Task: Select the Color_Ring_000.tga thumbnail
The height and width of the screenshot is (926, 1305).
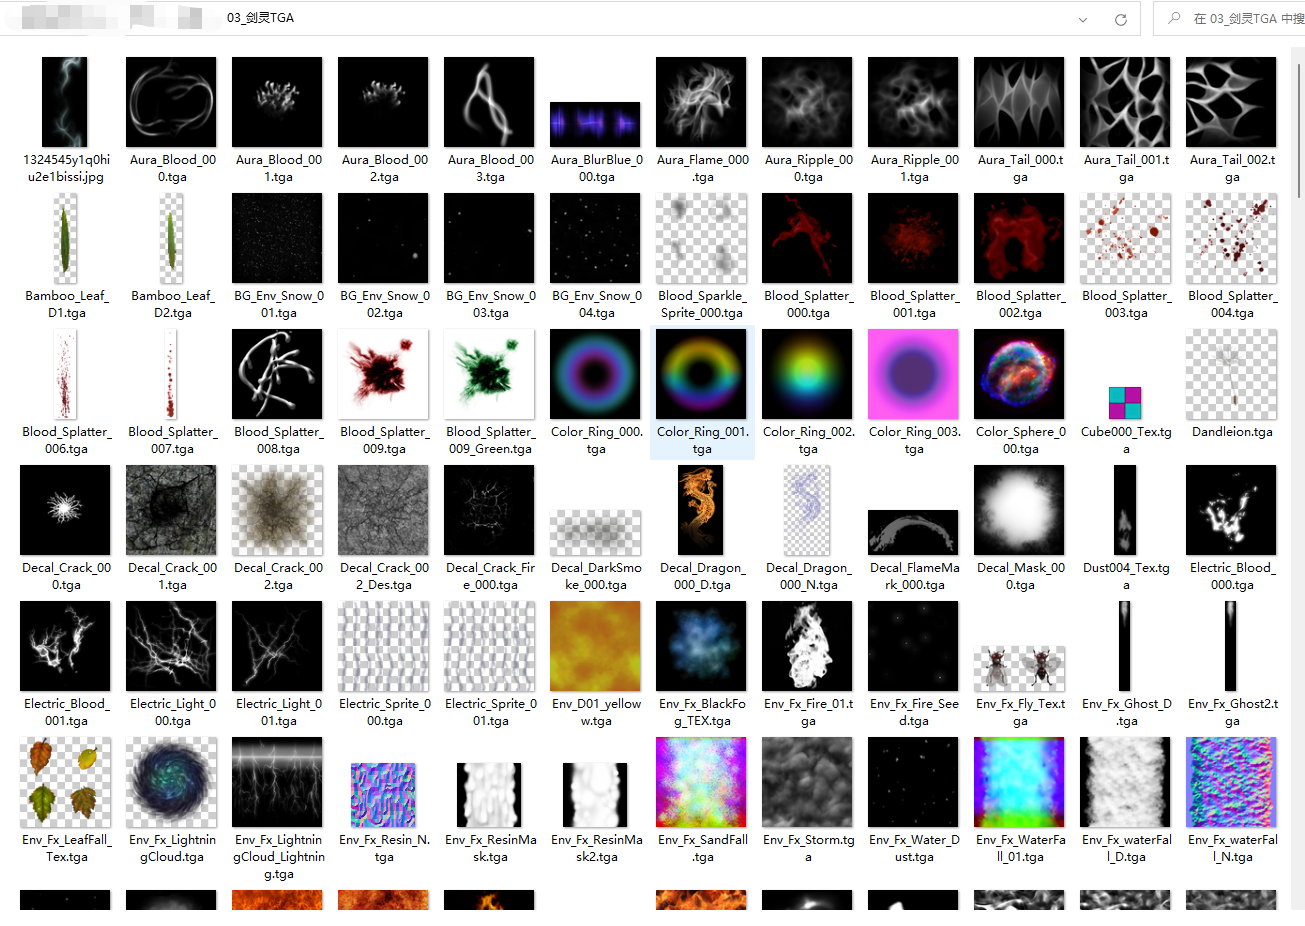Action: pos(595,374)
